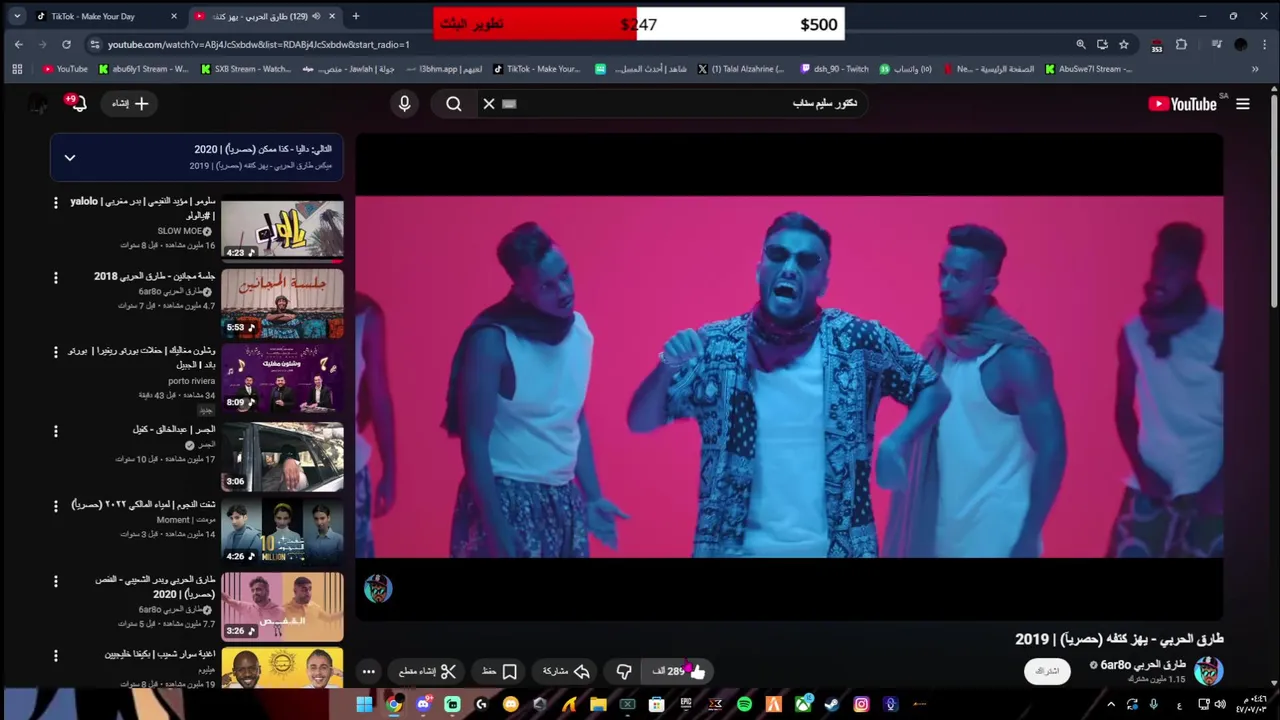Show hidden bookmarks with the overflow chevron

[1255, 69]
